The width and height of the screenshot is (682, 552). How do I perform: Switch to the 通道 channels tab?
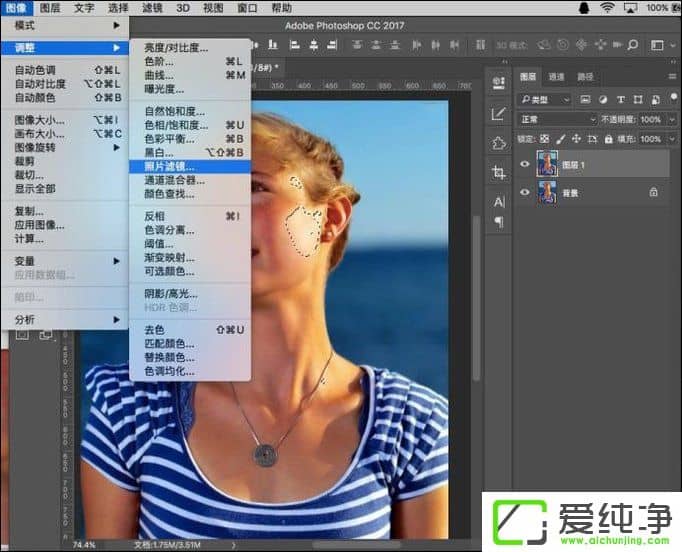pos(557,77)
